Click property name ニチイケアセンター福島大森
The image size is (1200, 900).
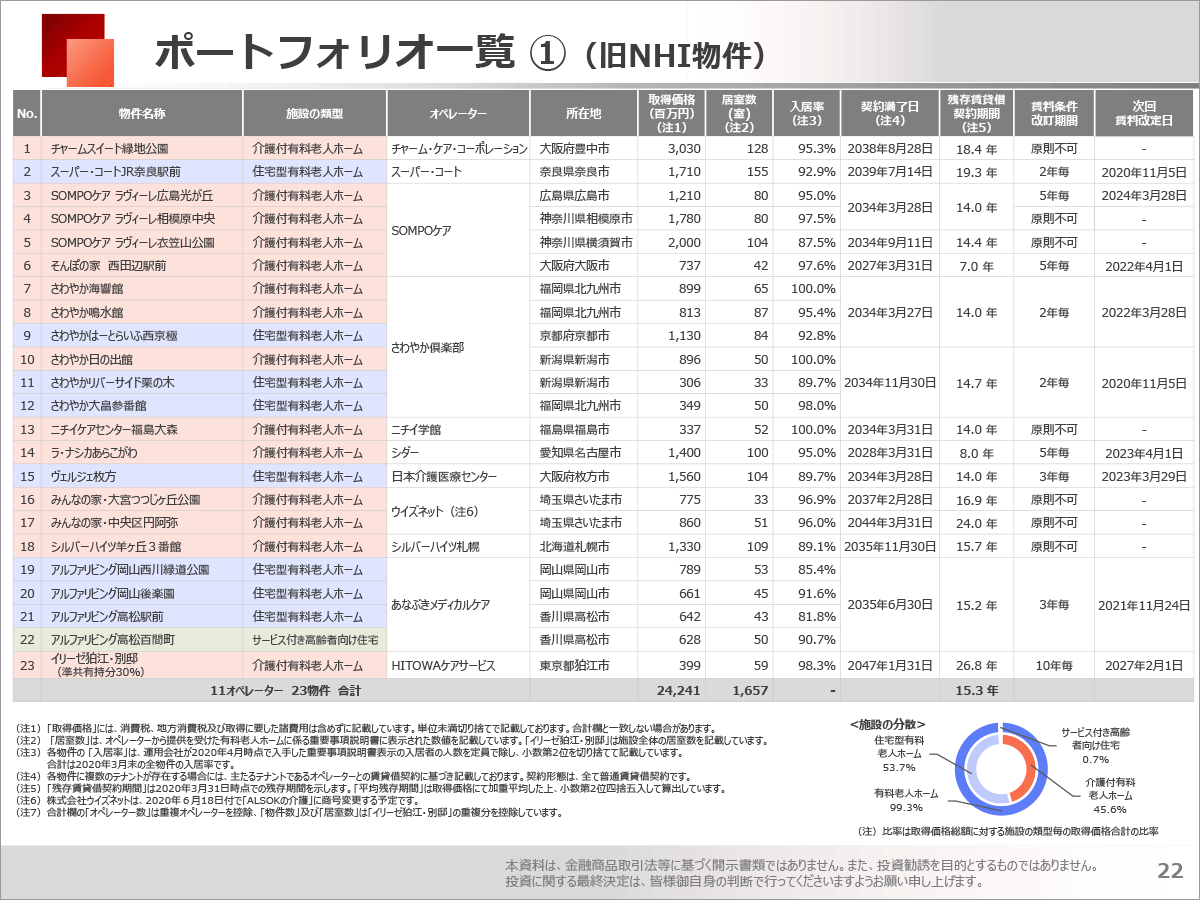pos(115,429)
